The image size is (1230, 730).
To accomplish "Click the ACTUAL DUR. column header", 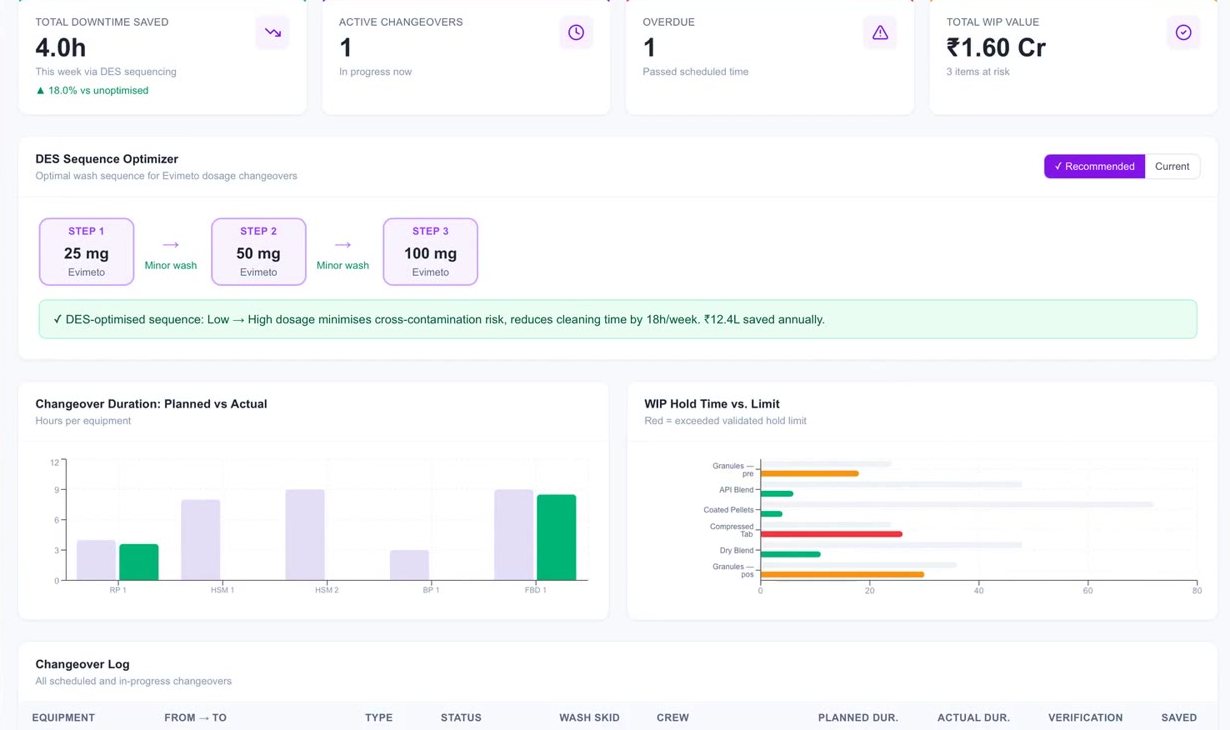I will (973, 717).
